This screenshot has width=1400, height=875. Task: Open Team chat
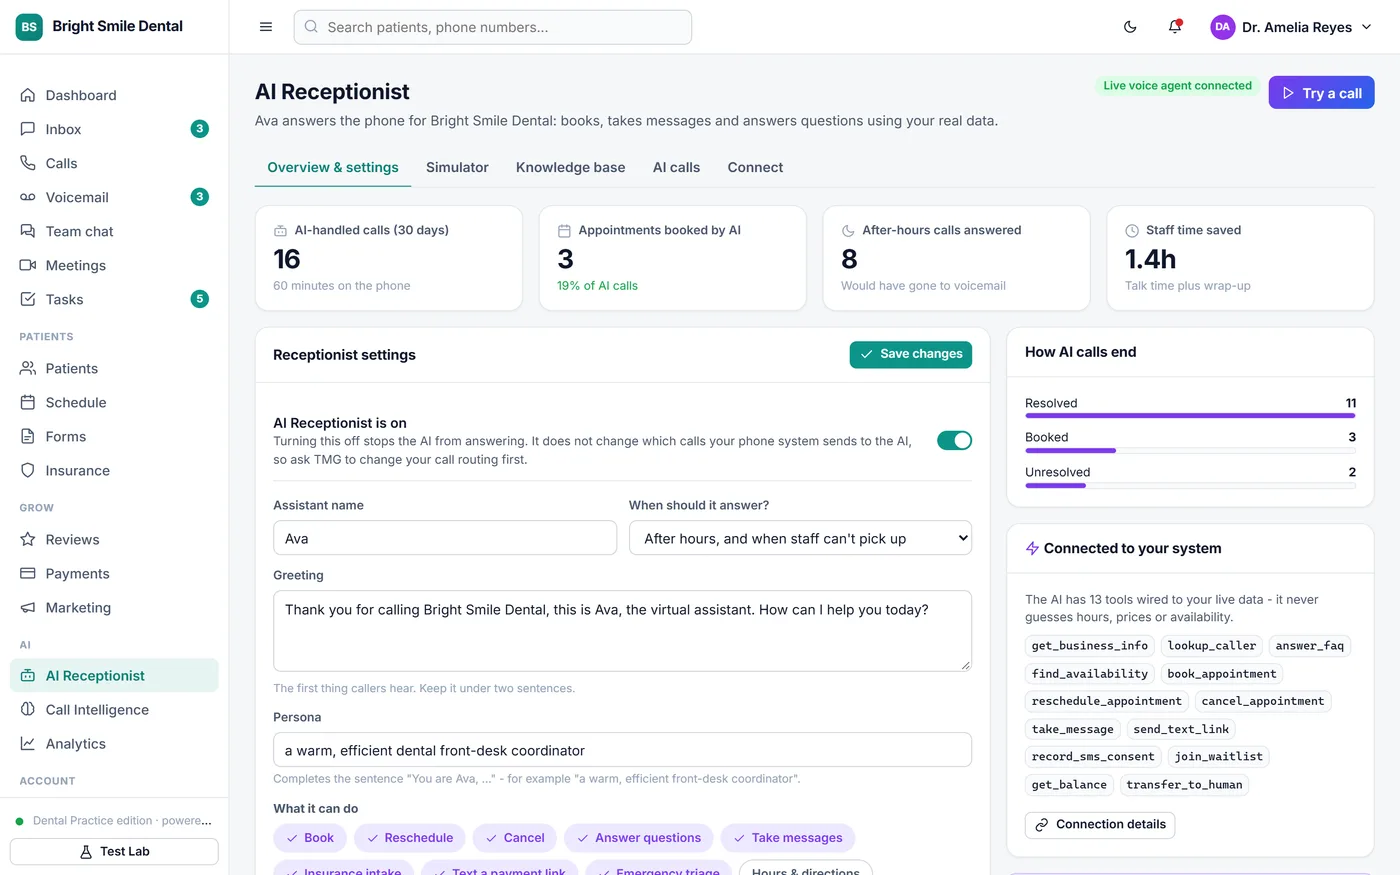pyautogui.click(x=114, y=231)
